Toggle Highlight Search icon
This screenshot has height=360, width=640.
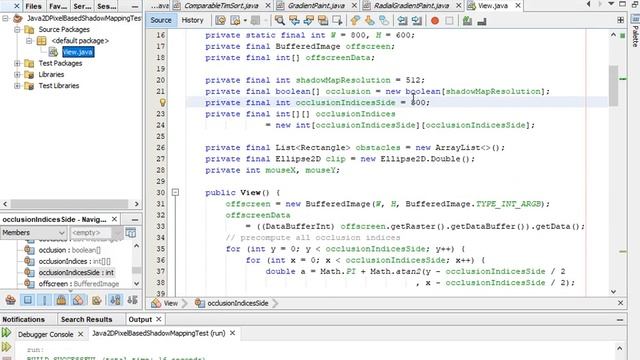[323, 20]
